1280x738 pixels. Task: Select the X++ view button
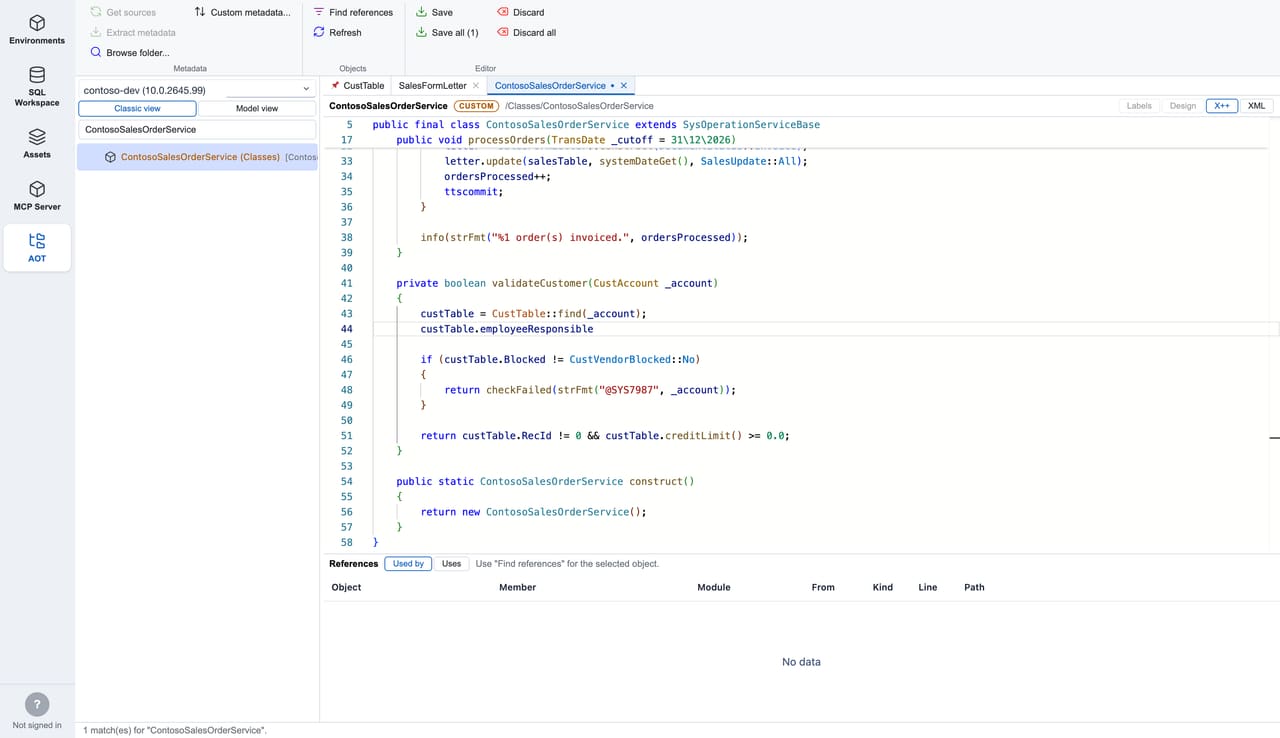tap(1222, 105)
